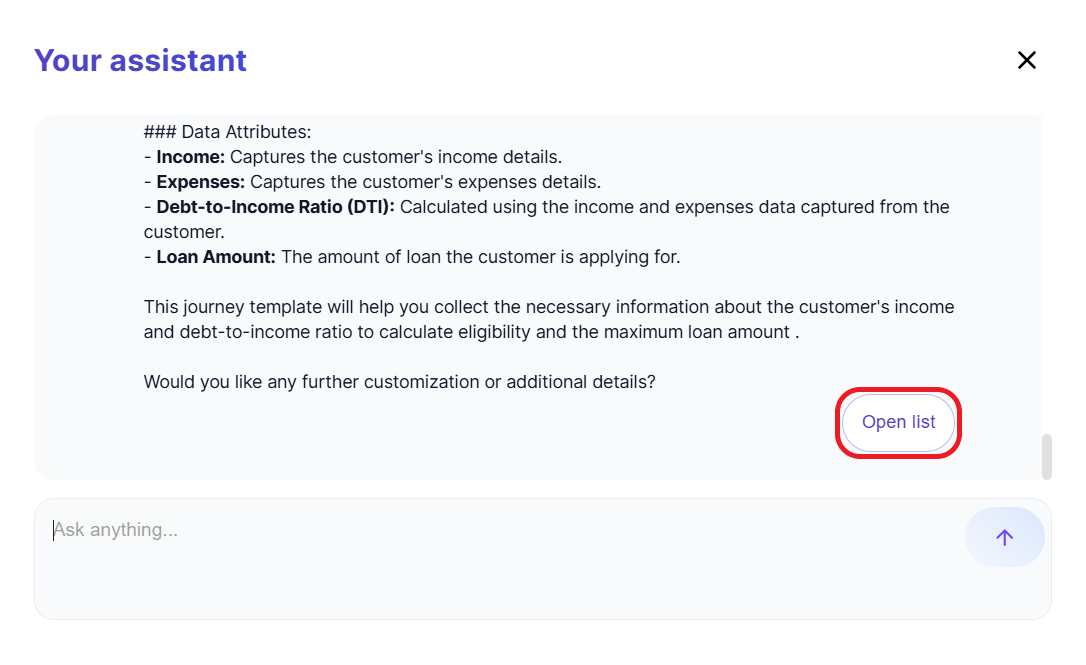Click the "amount of loan the customer" description

480,257
